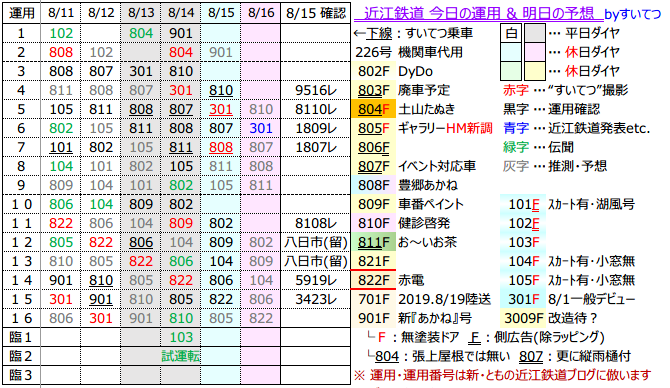
Task: Select the 226号 機関車代用 legend line
Action: (x=409, y=52)
